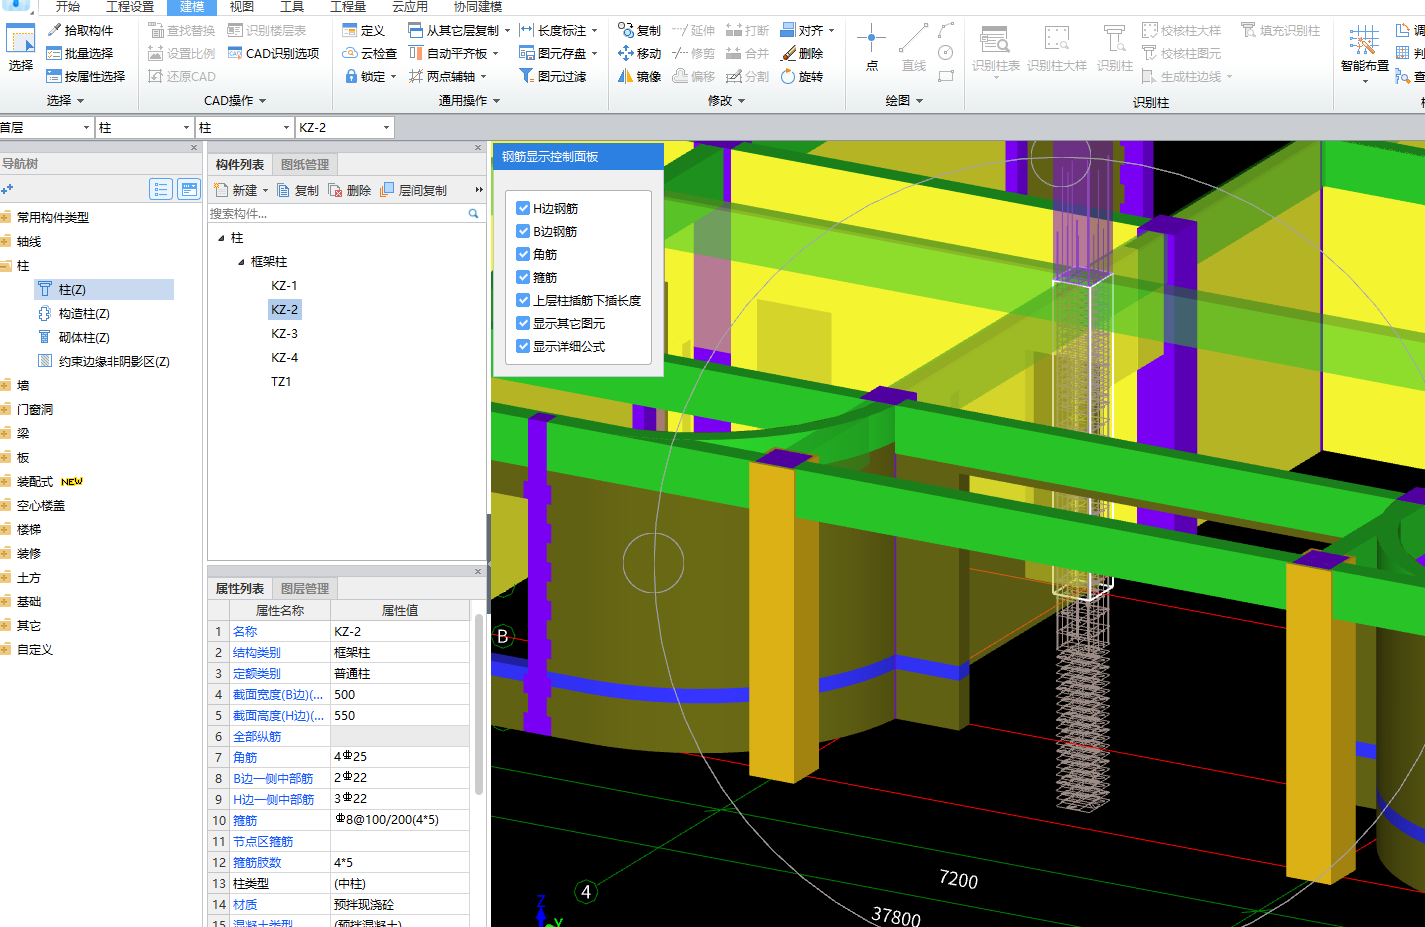Click the large 选择 select tool
Image resolution: width=1425 pixels, height=927 pixels.
tap(21, 48)
